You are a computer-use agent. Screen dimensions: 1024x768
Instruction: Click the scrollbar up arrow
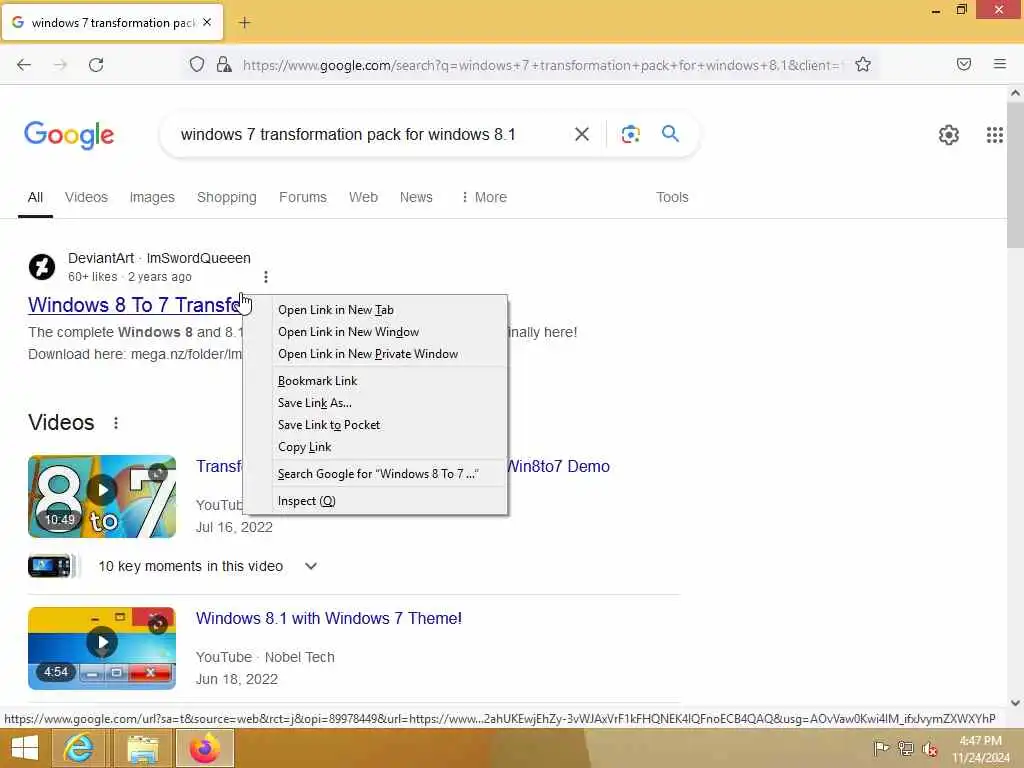click(x=1015, y=93)
